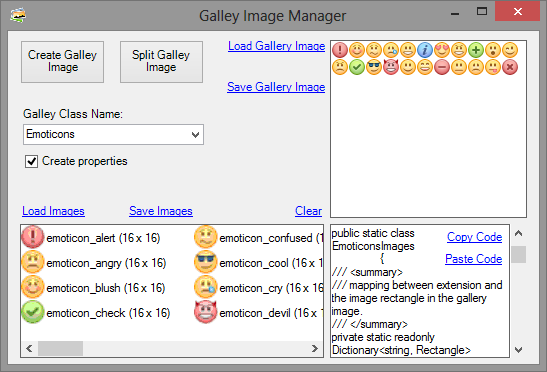The width and height of the screenshot is (547, 372).
Task: Click the winking emoticon in gallery image
Action: 510,50
